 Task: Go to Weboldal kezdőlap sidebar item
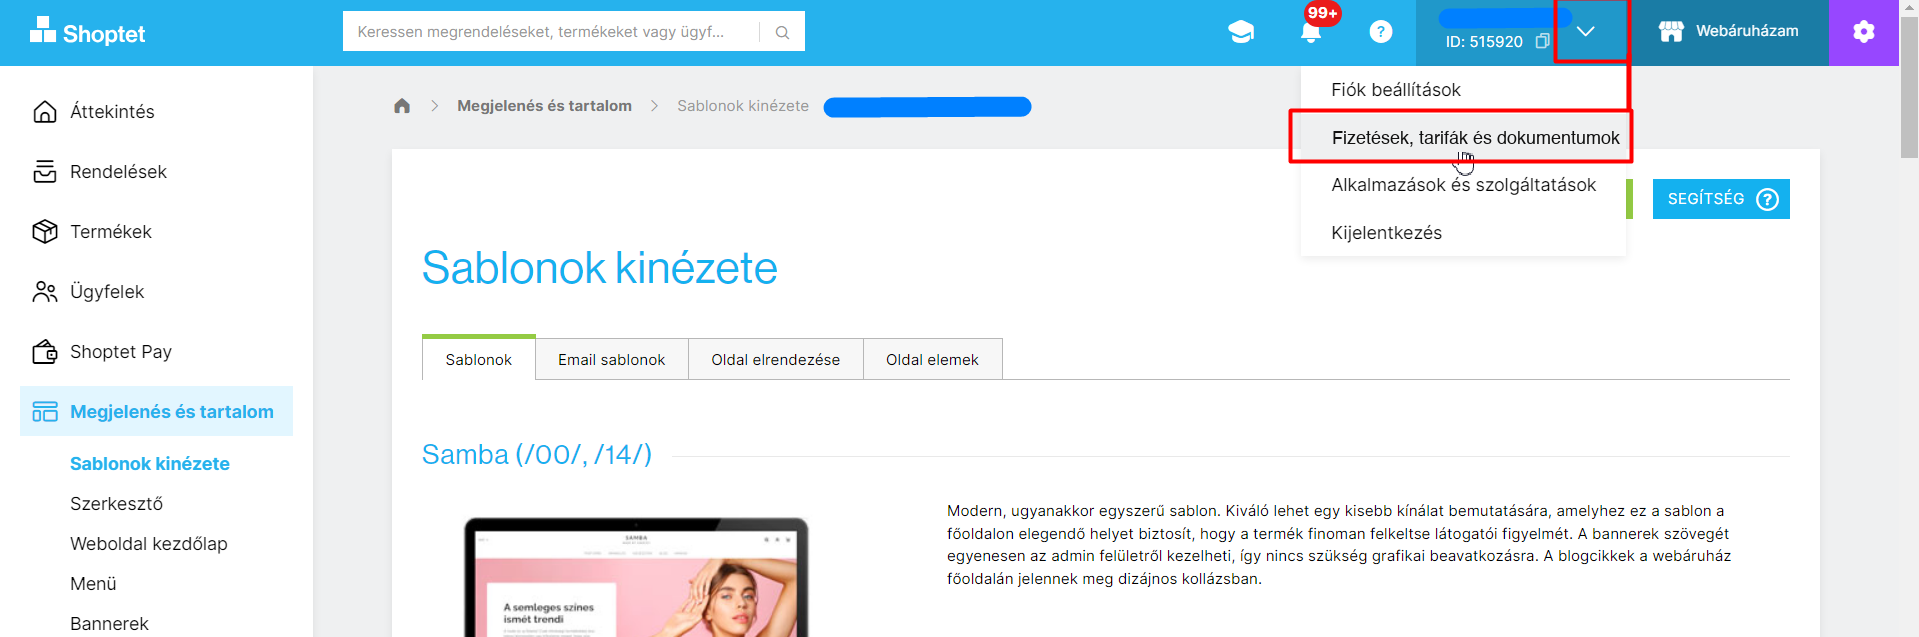(x=149, y=544)
